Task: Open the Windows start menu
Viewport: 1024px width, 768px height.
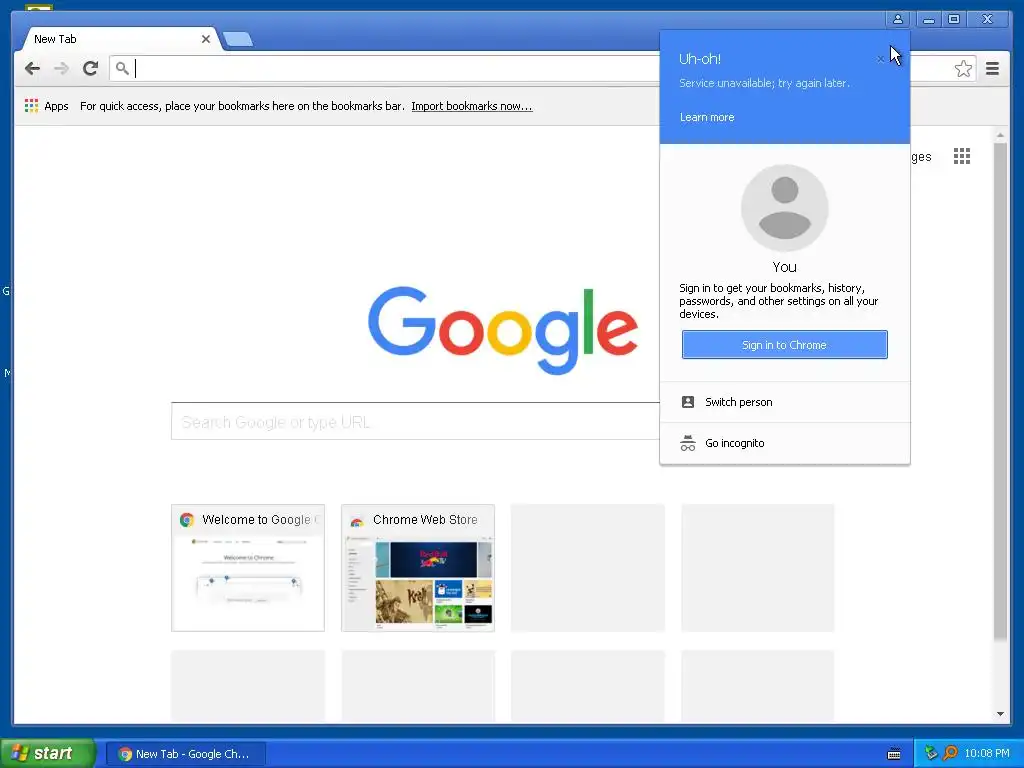Action: (47, 754)
